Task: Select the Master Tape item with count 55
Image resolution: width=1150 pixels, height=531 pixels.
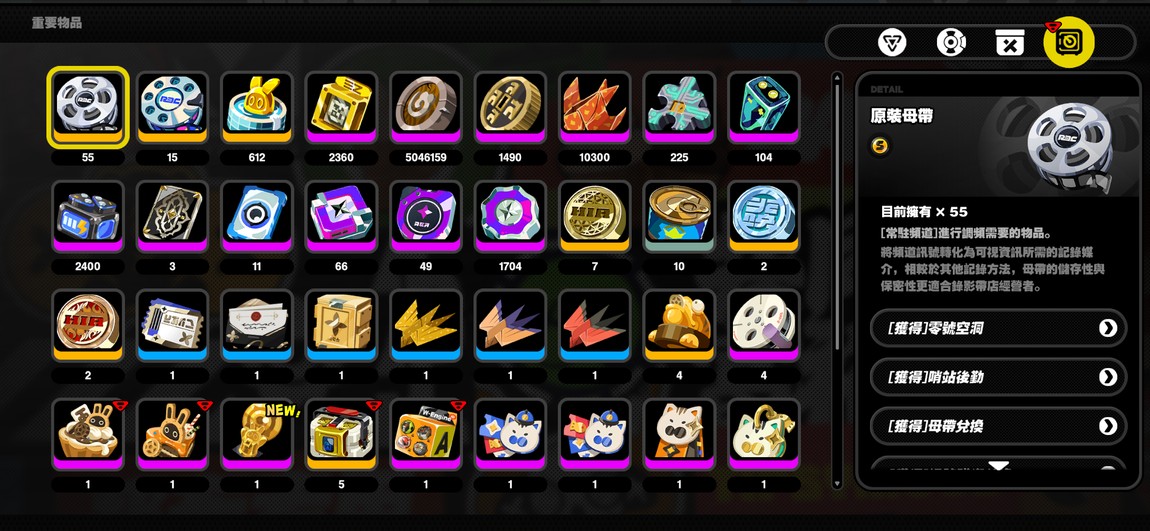Action: pyautogui.click(x=88, y=106)
